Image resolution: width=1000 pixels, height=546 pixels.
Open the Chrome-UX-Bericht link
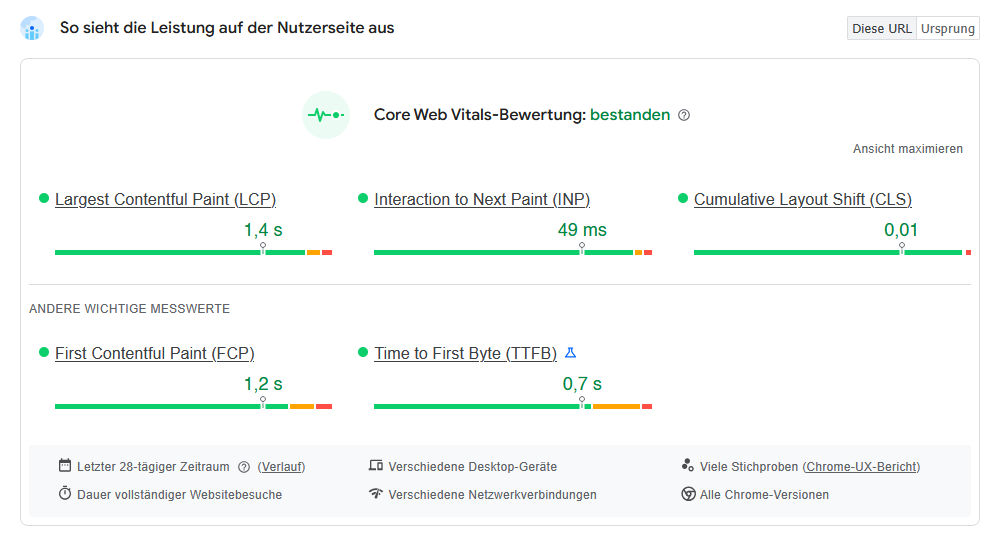pos(861,467)
